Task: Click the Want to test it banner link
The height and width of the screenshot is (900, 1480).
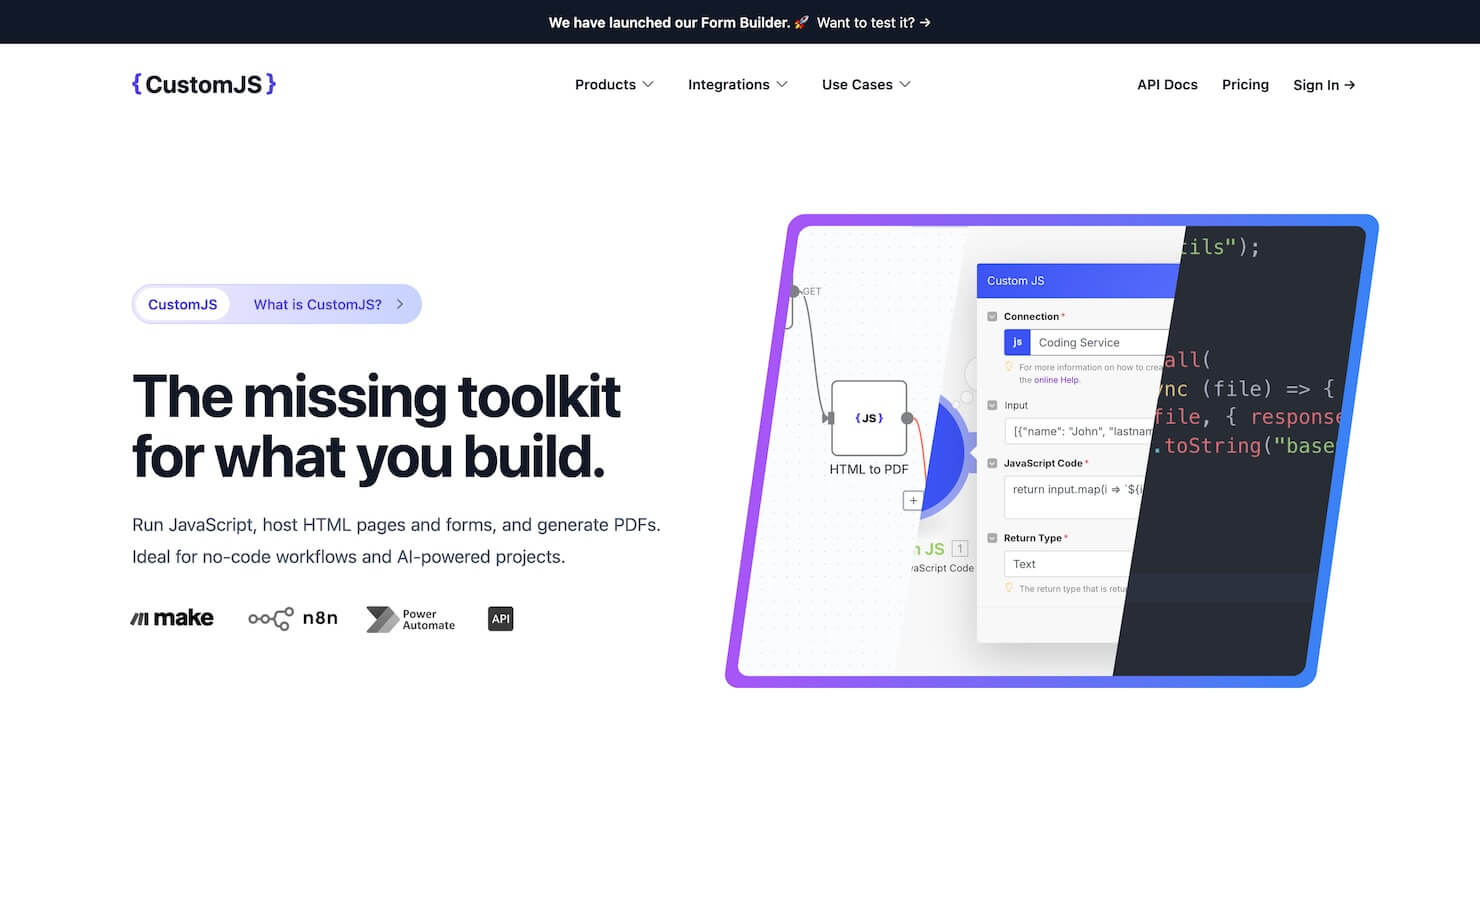Action: 873,22
